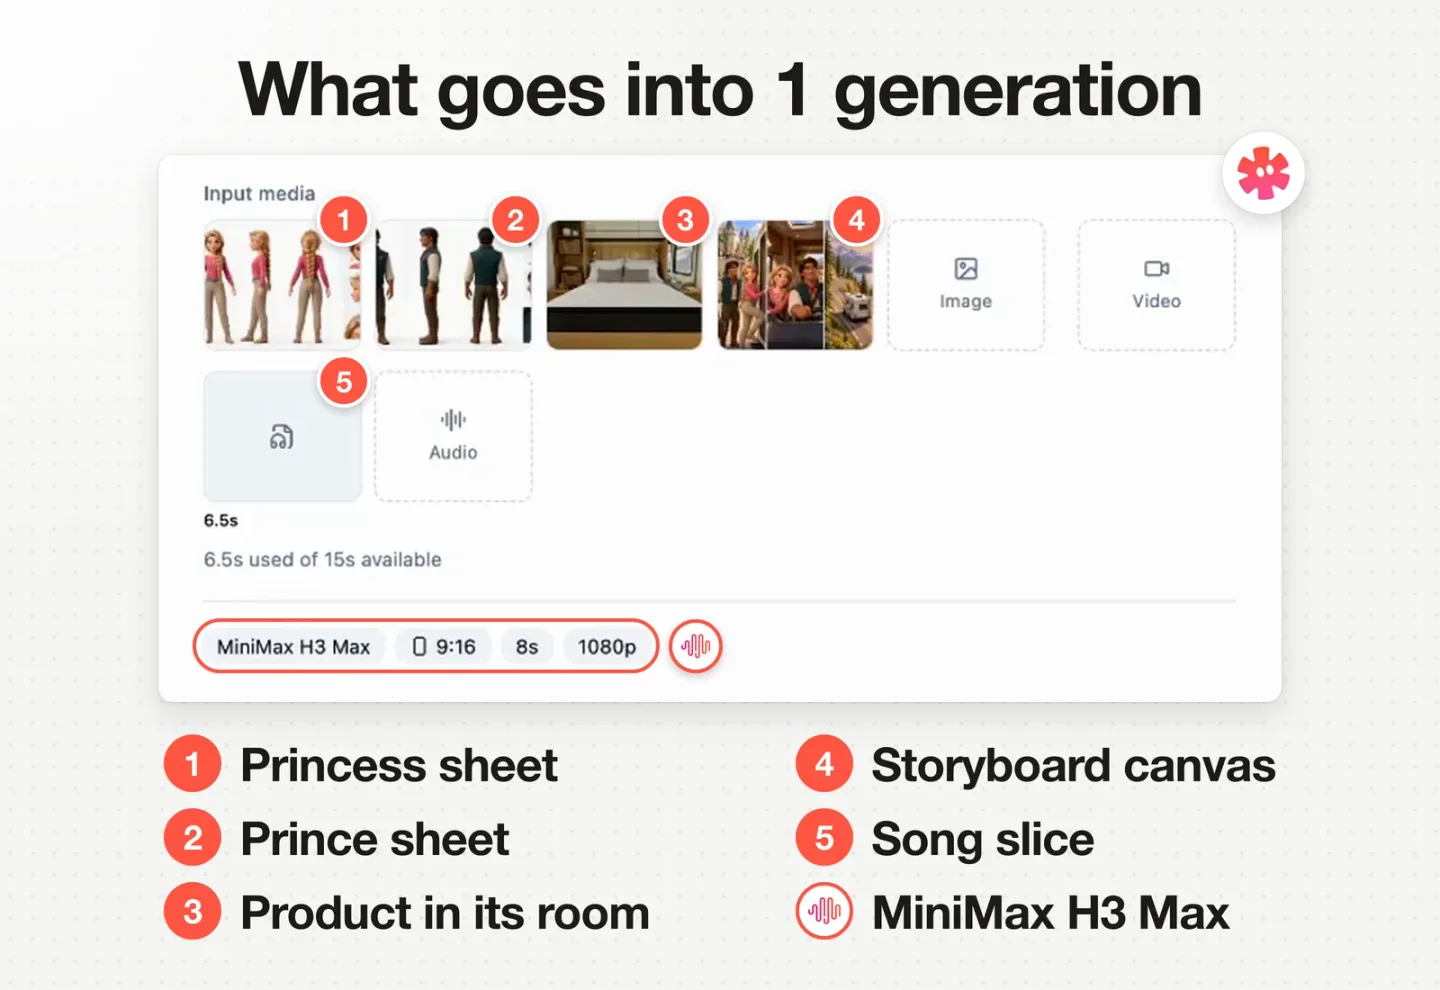Click the '6.5s used of 15s available' text

tap(322, 560)
